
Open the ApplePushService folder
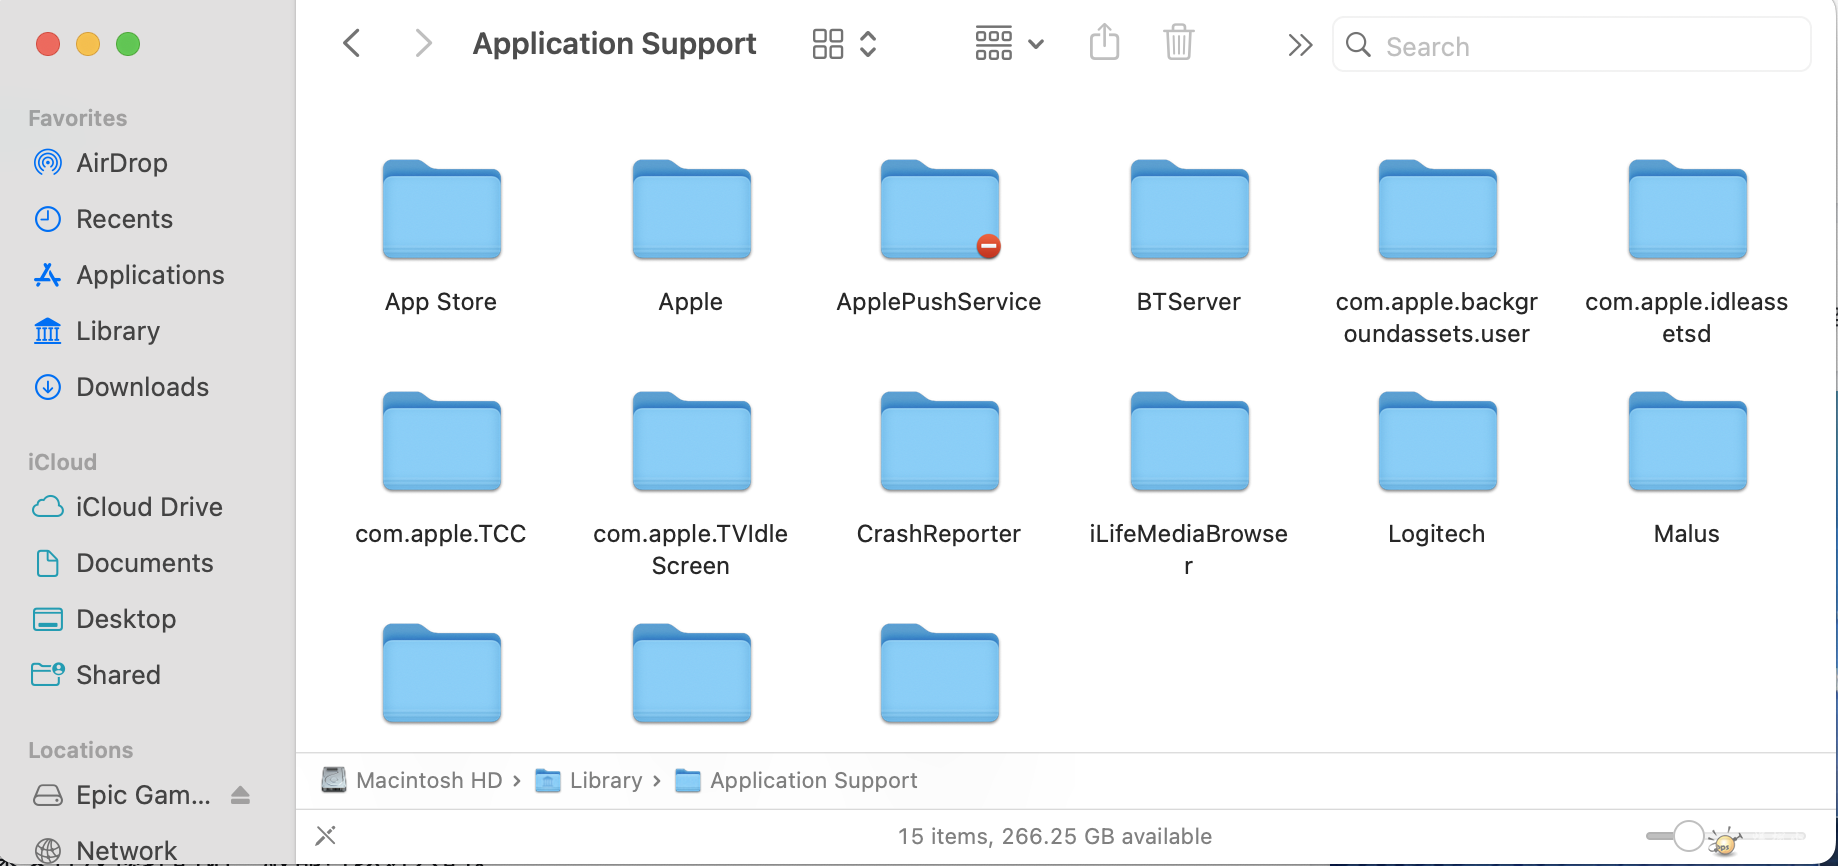click(939, 211)
